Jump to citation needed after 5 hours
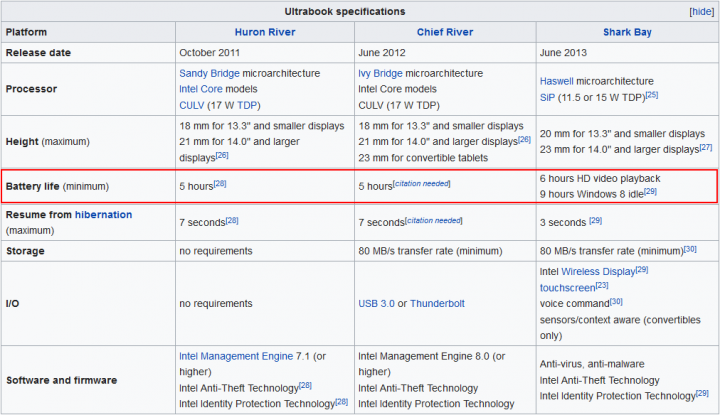 pos(422,184)
